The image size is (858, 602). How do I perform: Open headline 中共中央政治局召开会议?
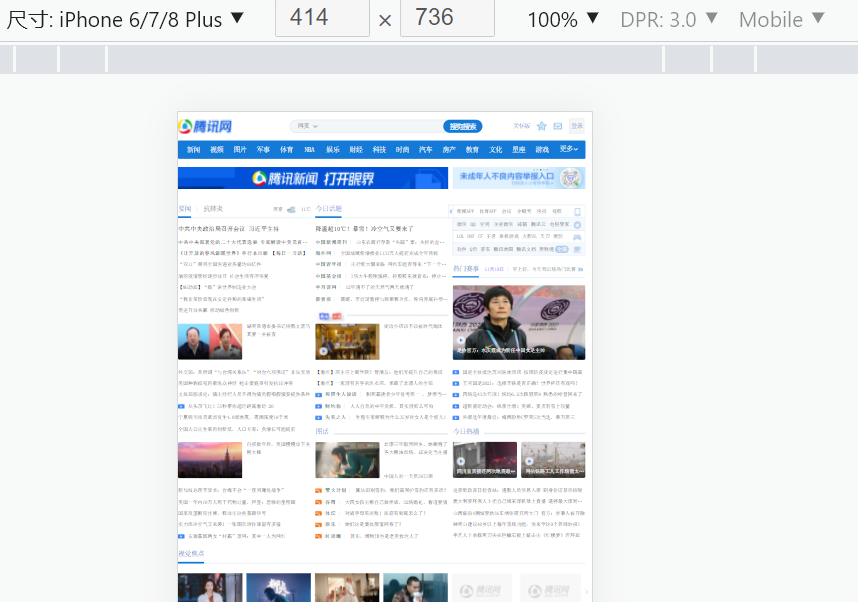point(229,229)
